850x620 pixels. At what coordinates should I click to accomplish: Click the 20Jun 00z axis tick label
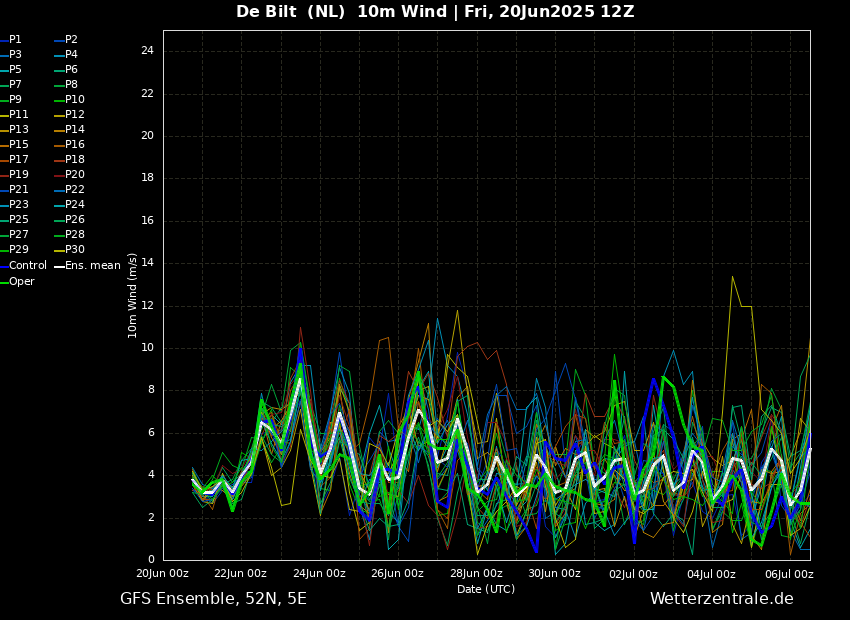163,574
